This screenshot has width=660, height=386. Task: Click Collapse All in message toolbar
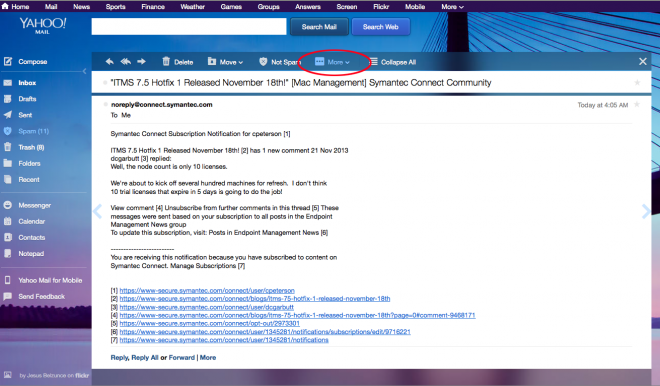[x=393, y=62]
